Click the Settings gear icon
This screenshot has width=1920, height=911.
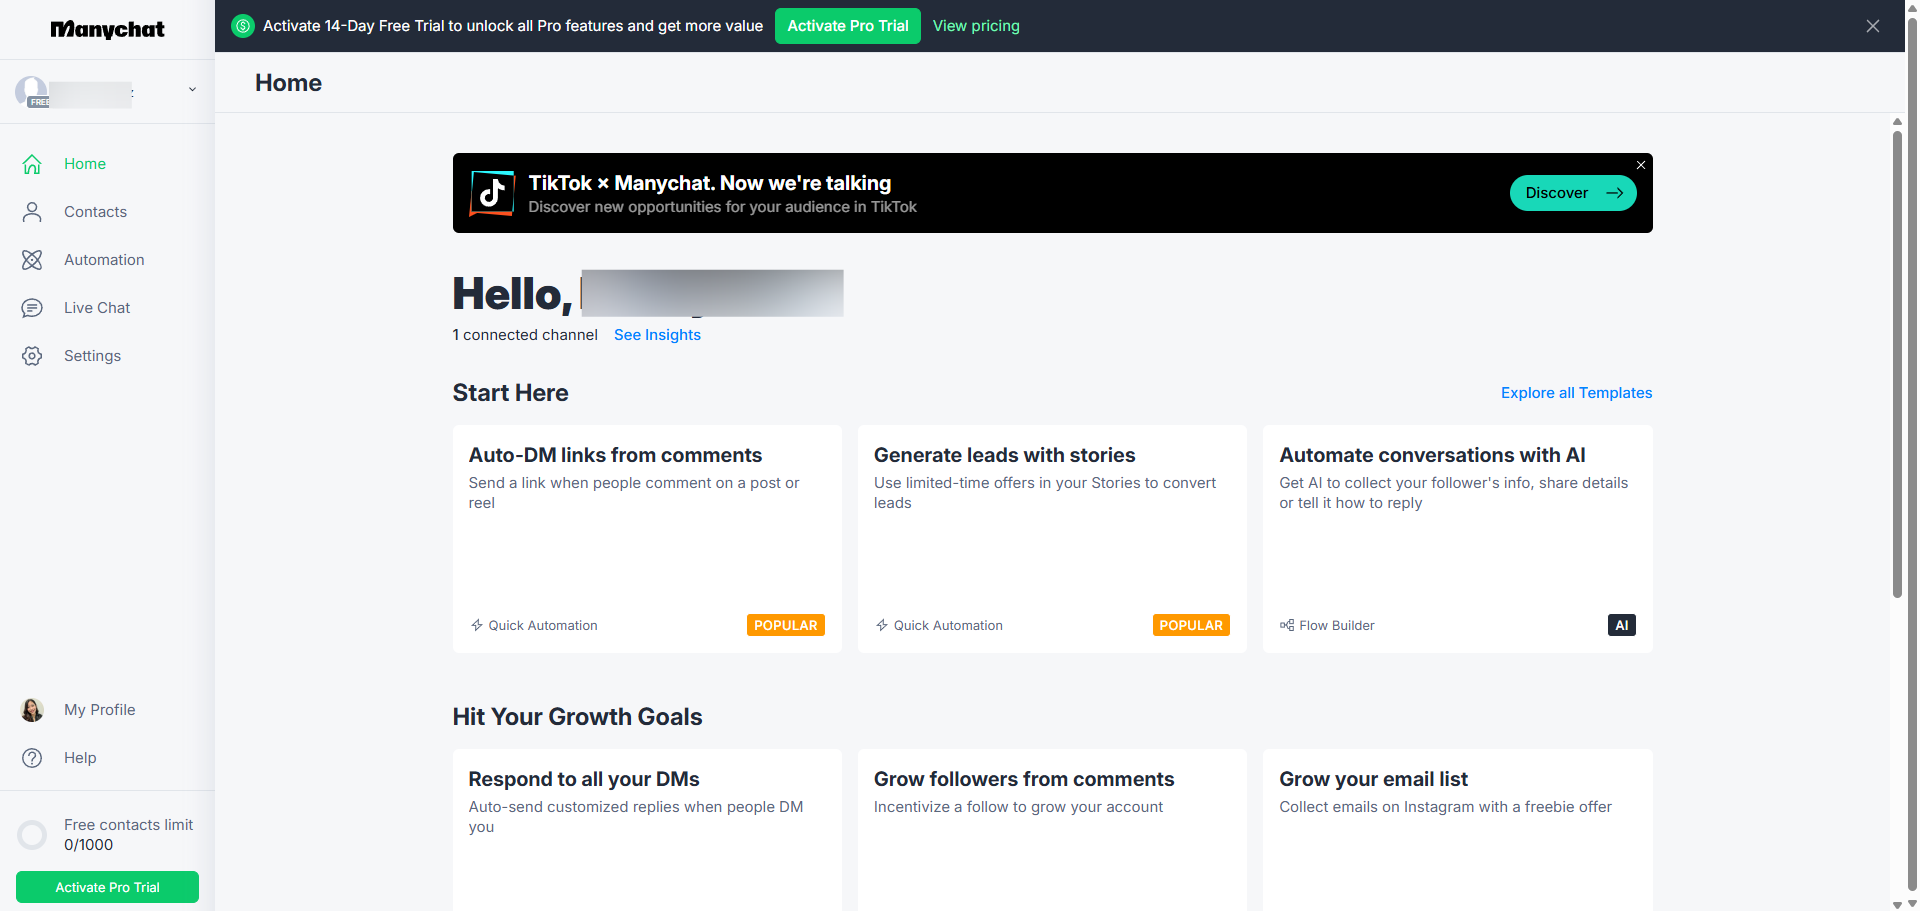32,356
